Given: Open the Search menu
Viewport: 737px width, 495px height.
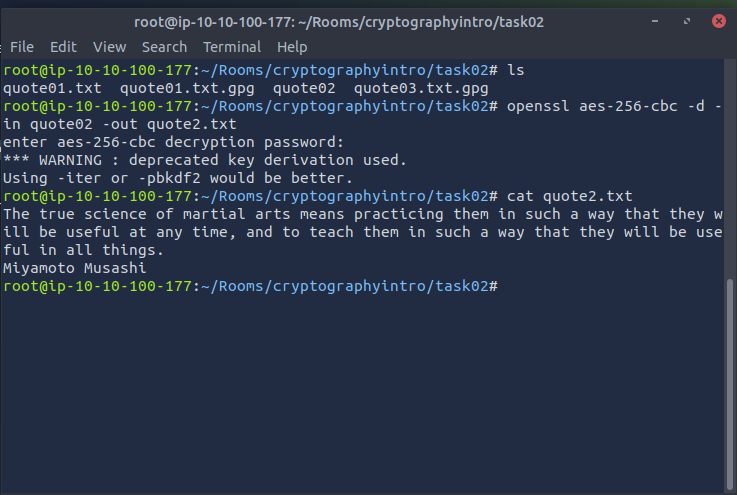Looking at the screenshot, I should pyautogui.click(x=164, y=47).
